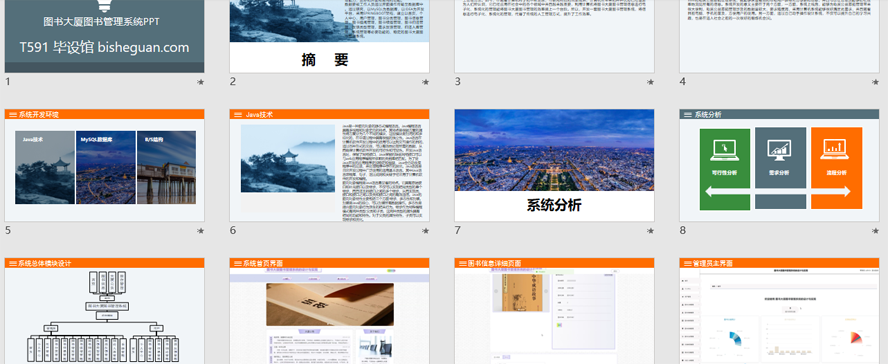The image size is (888, 364).
Task: Select the 摘要 slide thumbnail
Action: coord(329,36)
